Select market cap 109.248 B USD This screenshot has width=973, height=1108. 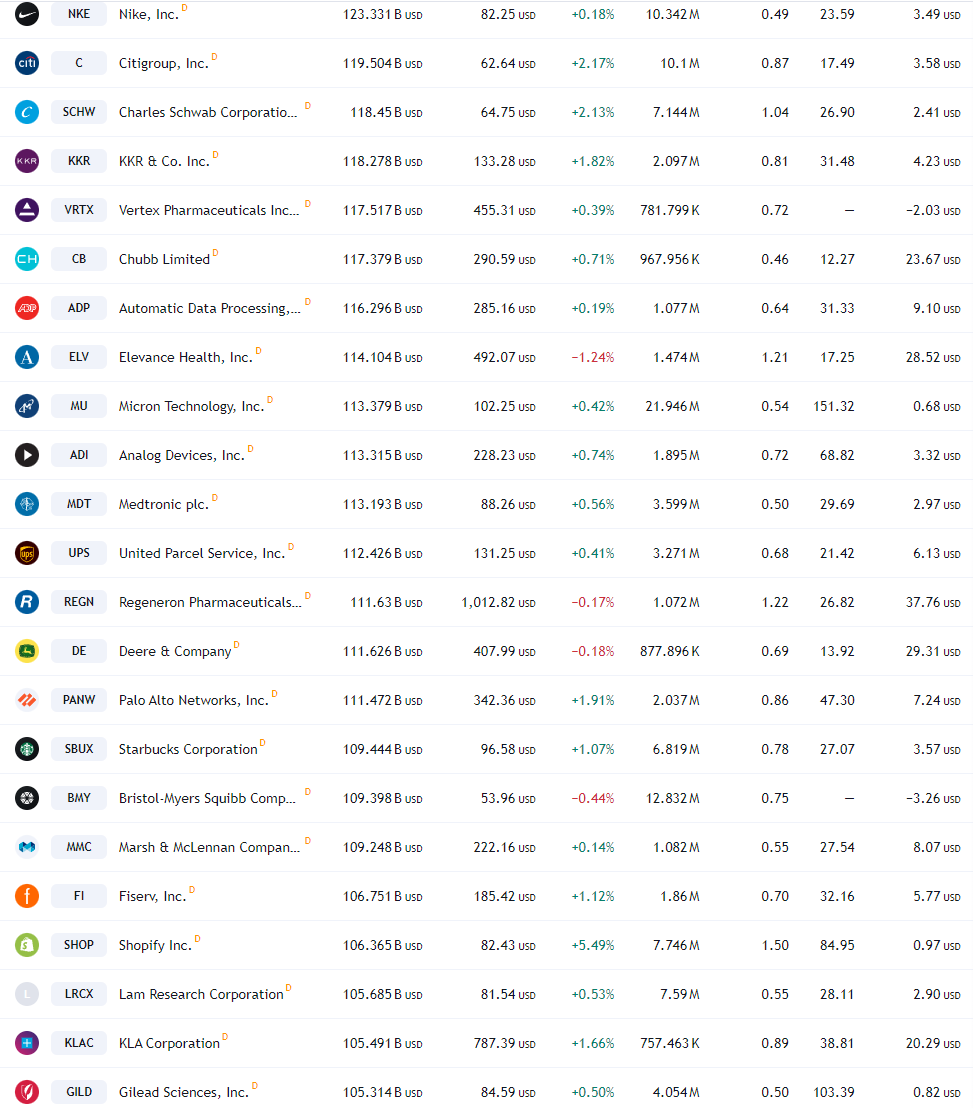[x=383, y=847]
